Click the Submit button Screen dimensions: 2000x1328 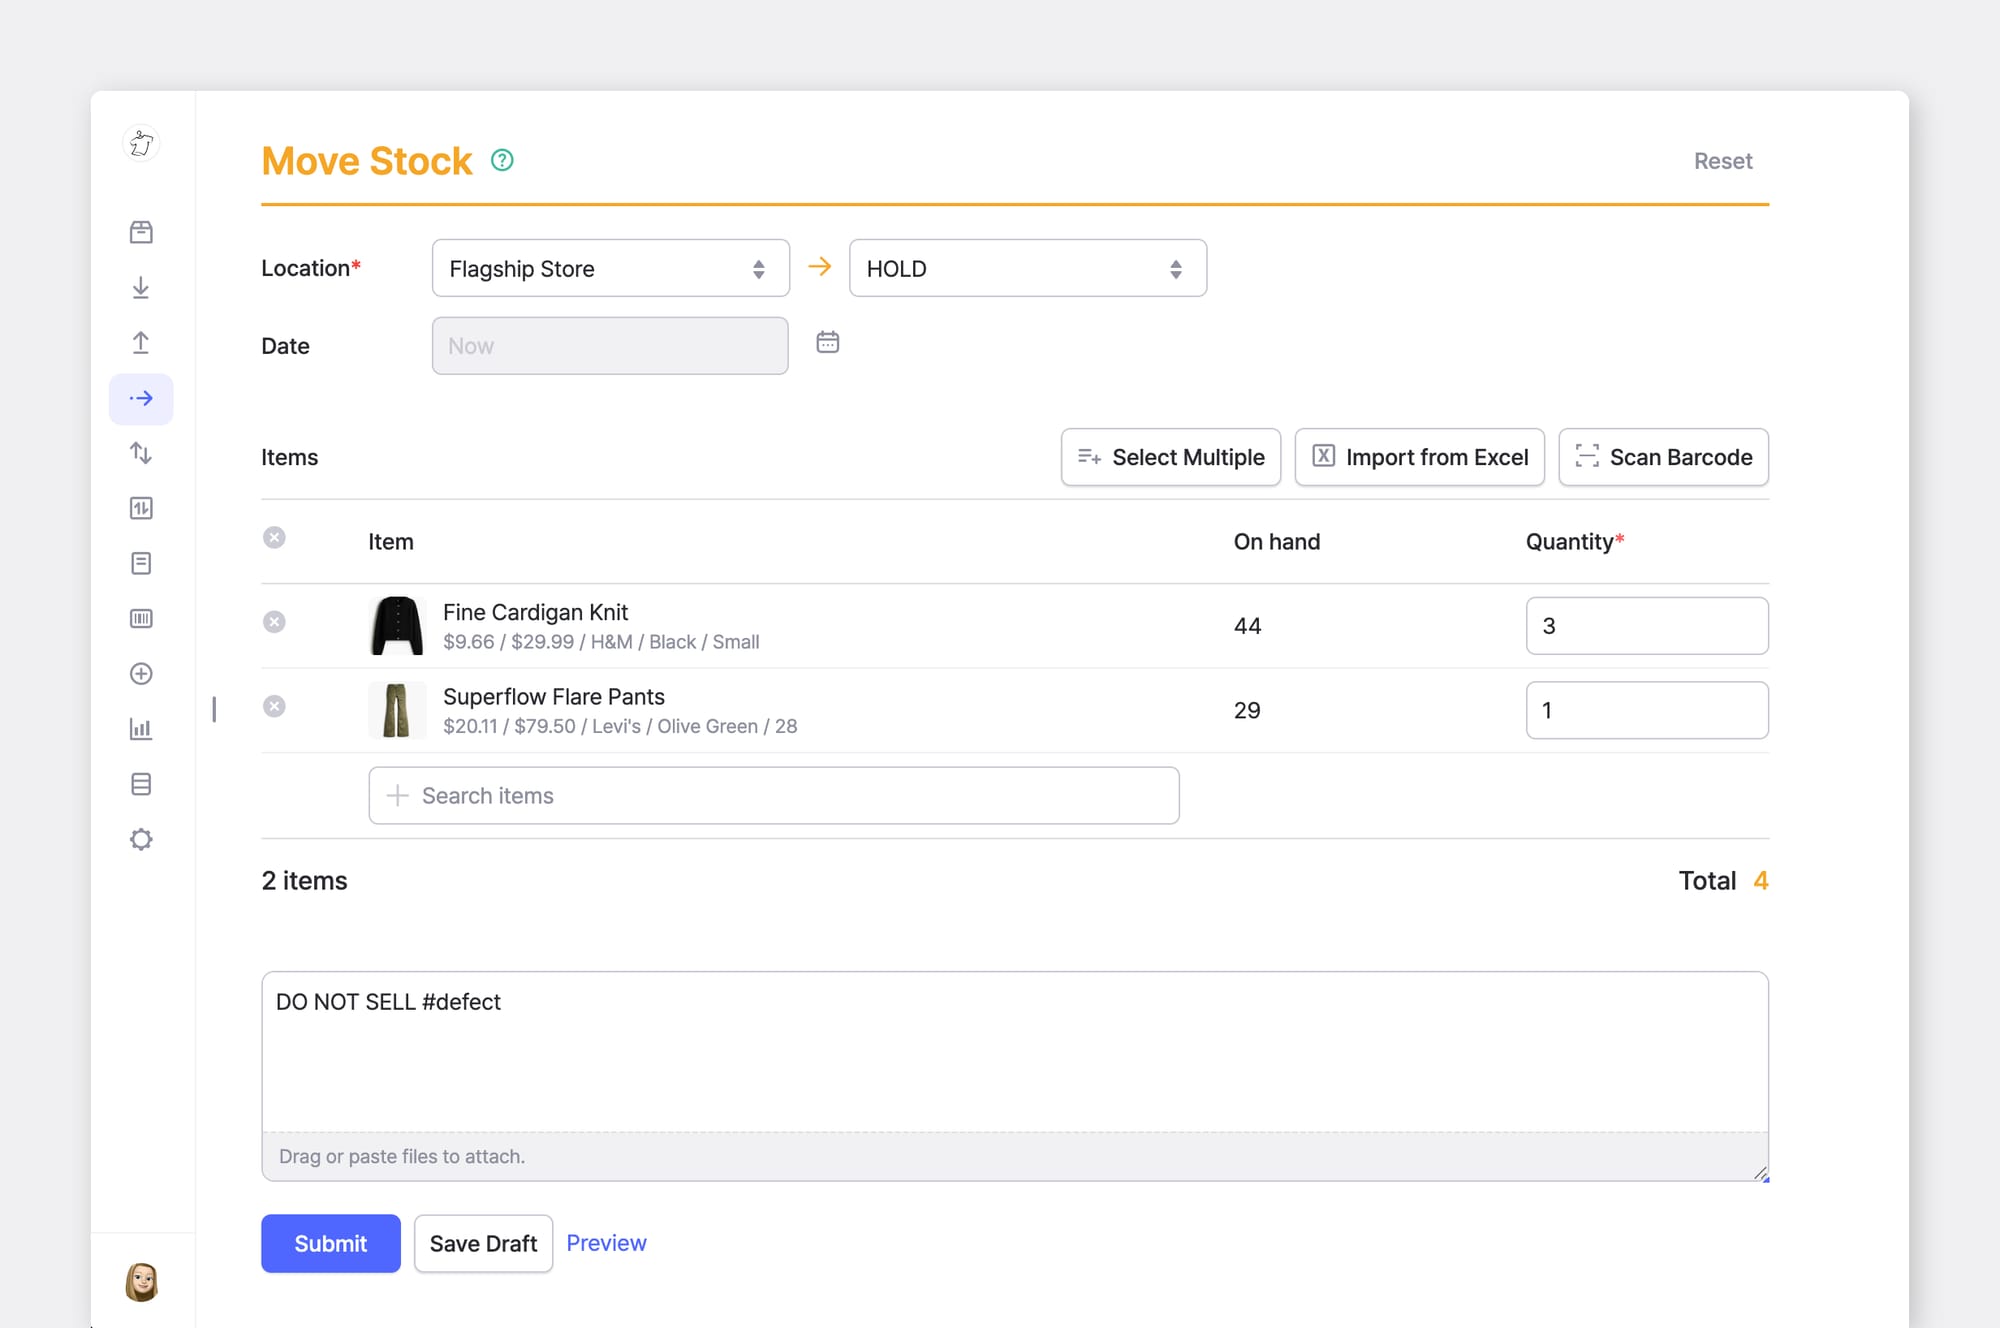(x=331, y=1244)
